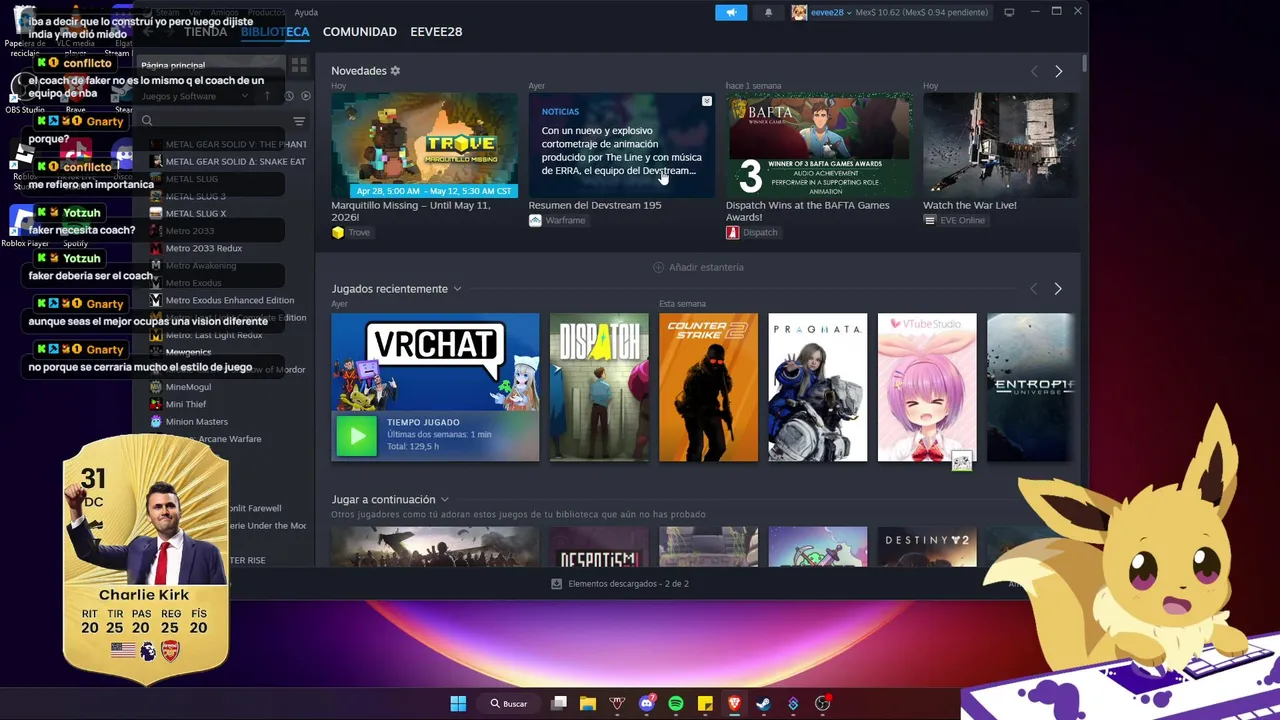This screenshot has height=720, width=1280.
Task: Open Trove Marquitillo Missing thumbnail
Action: pyautogui.click(x=424, y=145)
